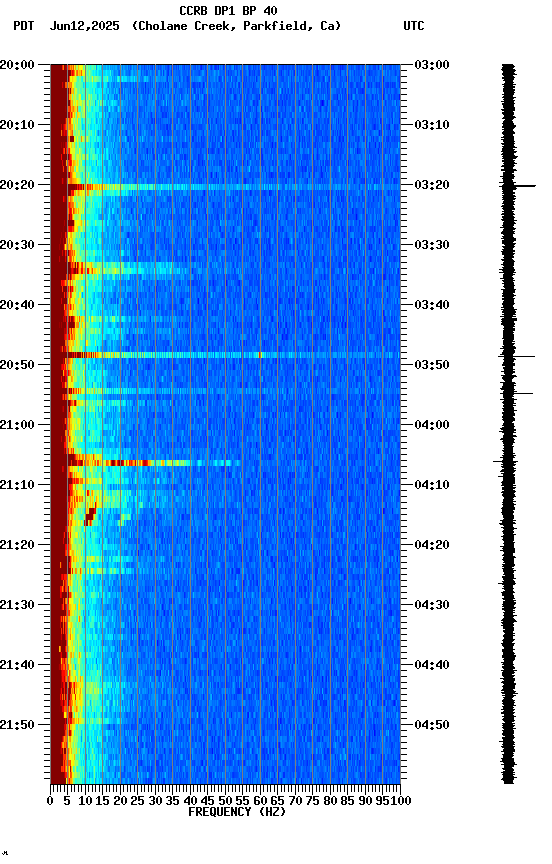This screenshot has height=864, width=552.
Task: Click the date label 'Jun12,2025'
Action: coord(84,26)
